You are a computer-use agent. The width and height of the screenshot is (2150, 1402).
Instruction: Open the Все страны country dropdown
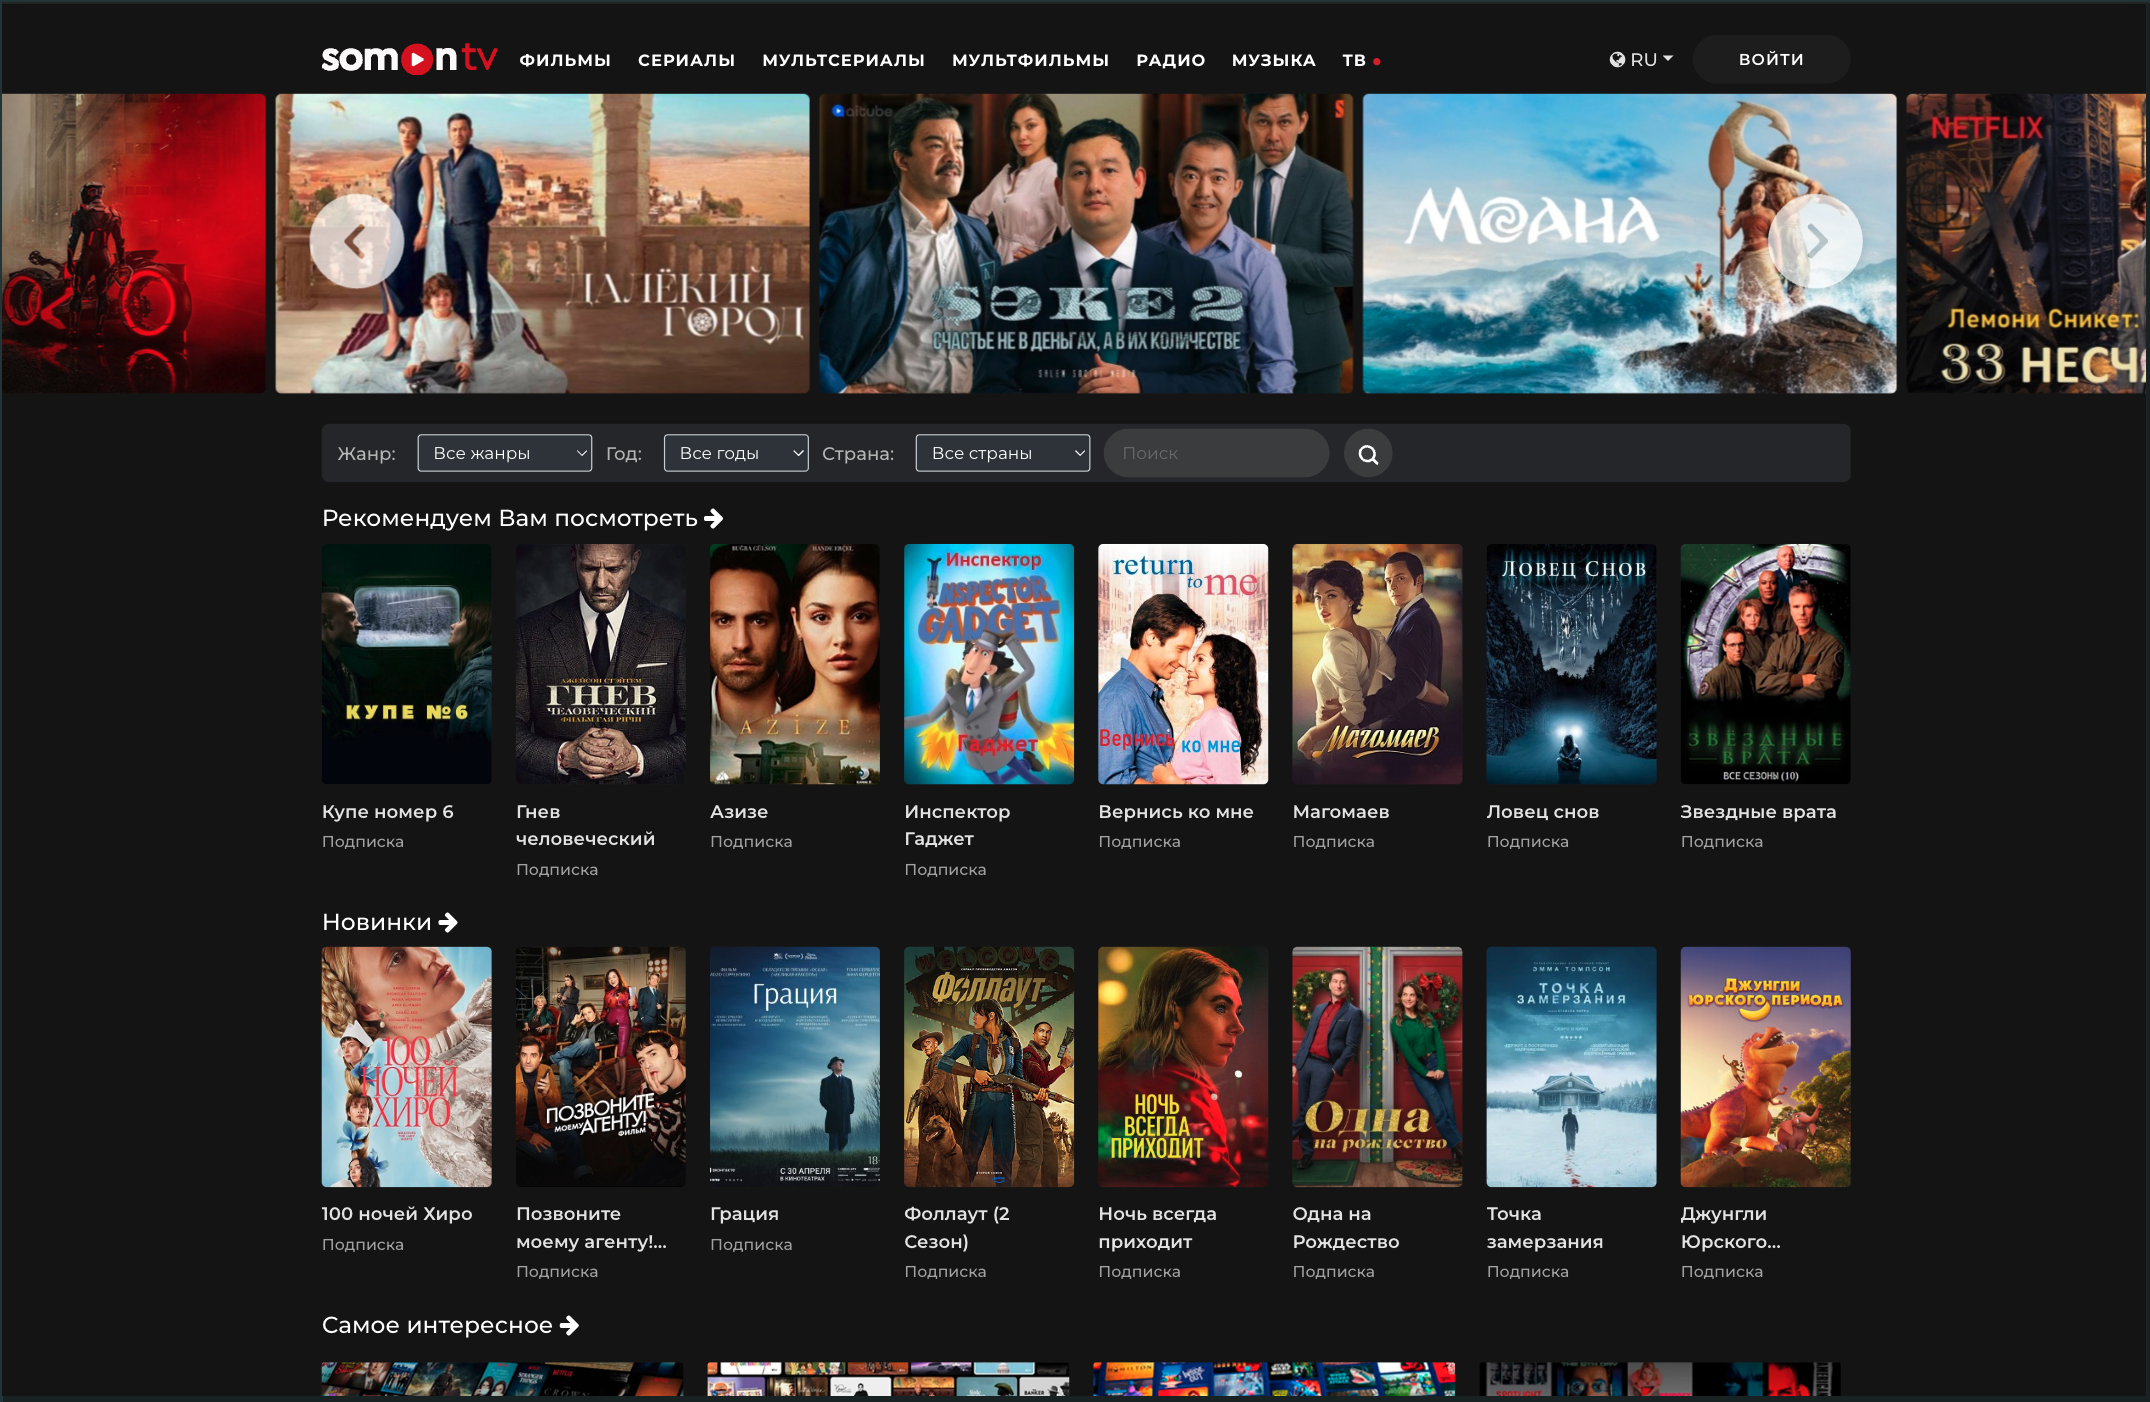[1003, 453]
